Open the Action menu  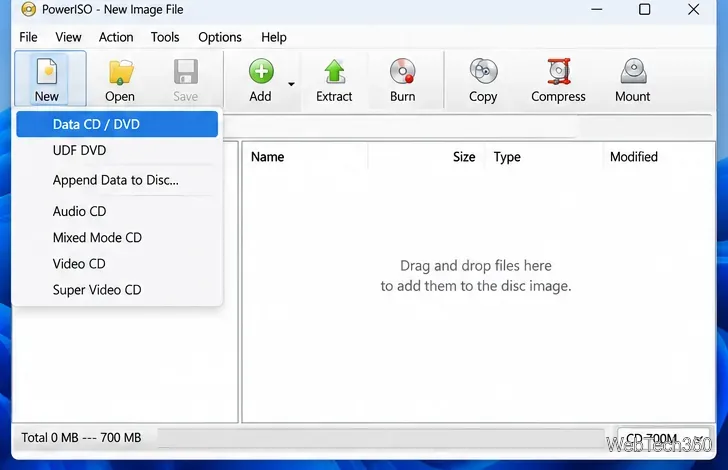point(116,37)
